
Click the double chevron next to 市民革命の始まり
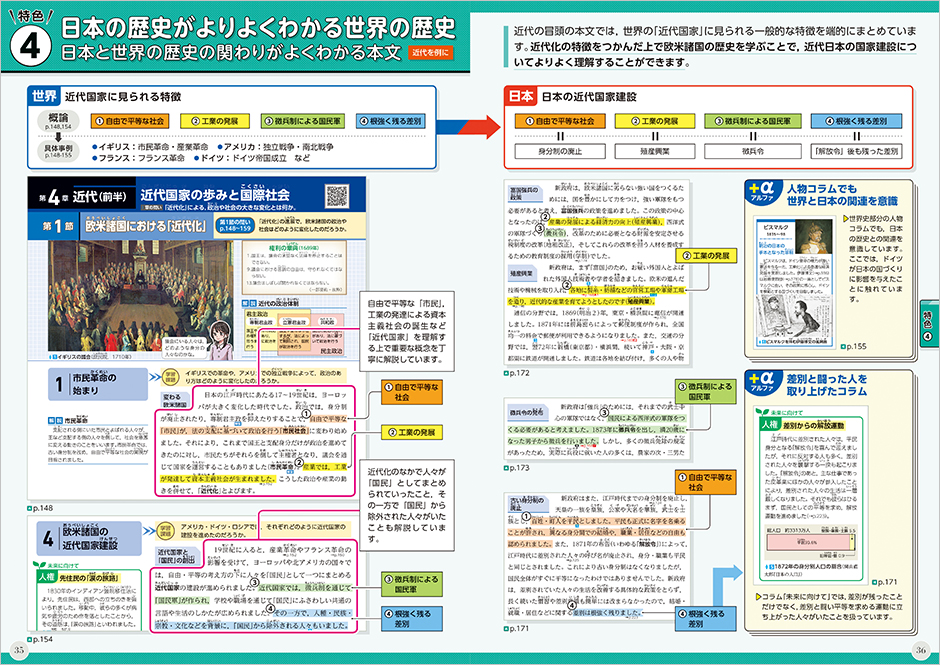coord(155,377)
